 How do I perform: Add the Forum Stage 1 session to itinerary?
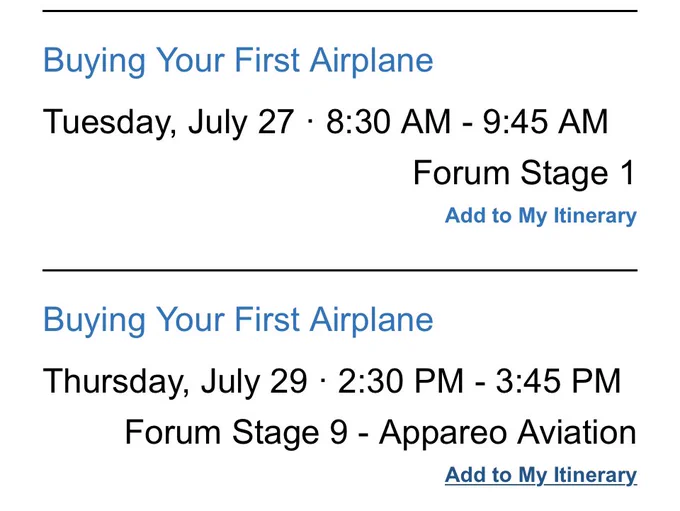tap(541, 216)
